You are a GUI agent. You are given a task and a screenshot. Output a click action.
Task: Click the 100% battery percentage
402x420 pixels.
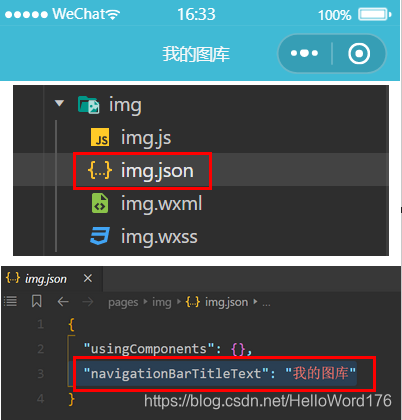pos(335,15)
